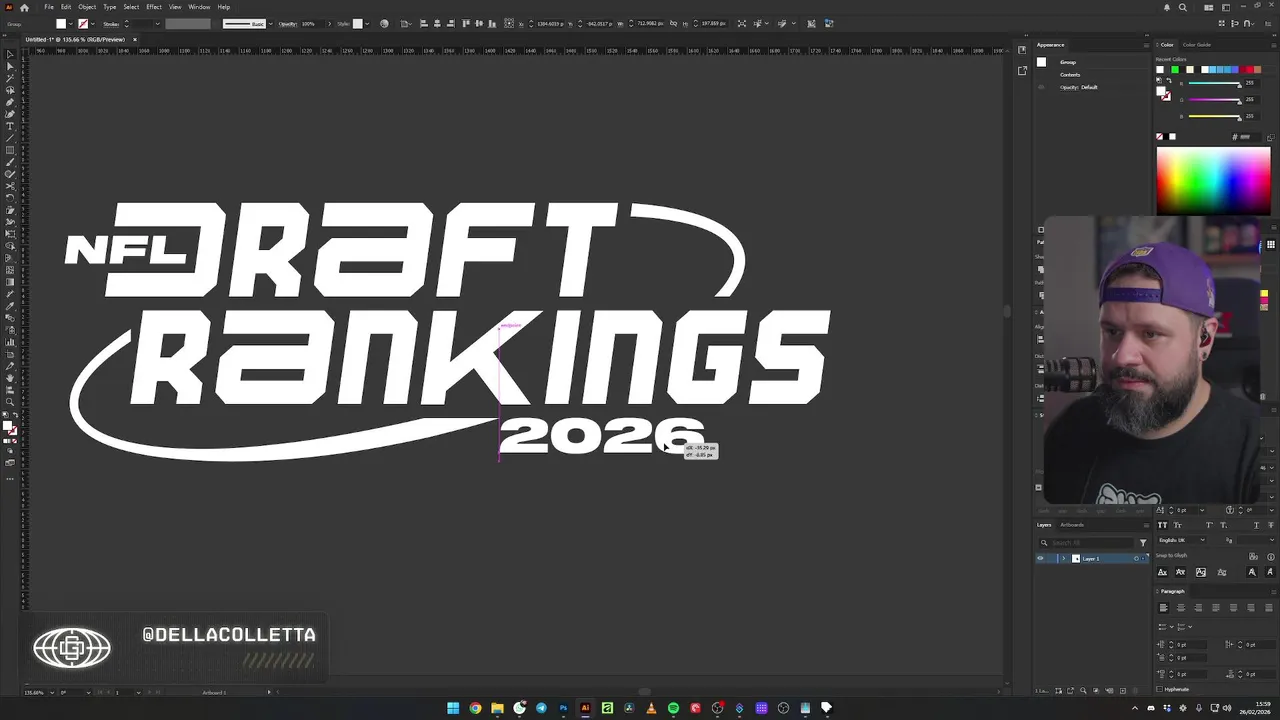1280x720 pixels.
Task: Click the Opacity link in control bar
Action: pos(288,24)
